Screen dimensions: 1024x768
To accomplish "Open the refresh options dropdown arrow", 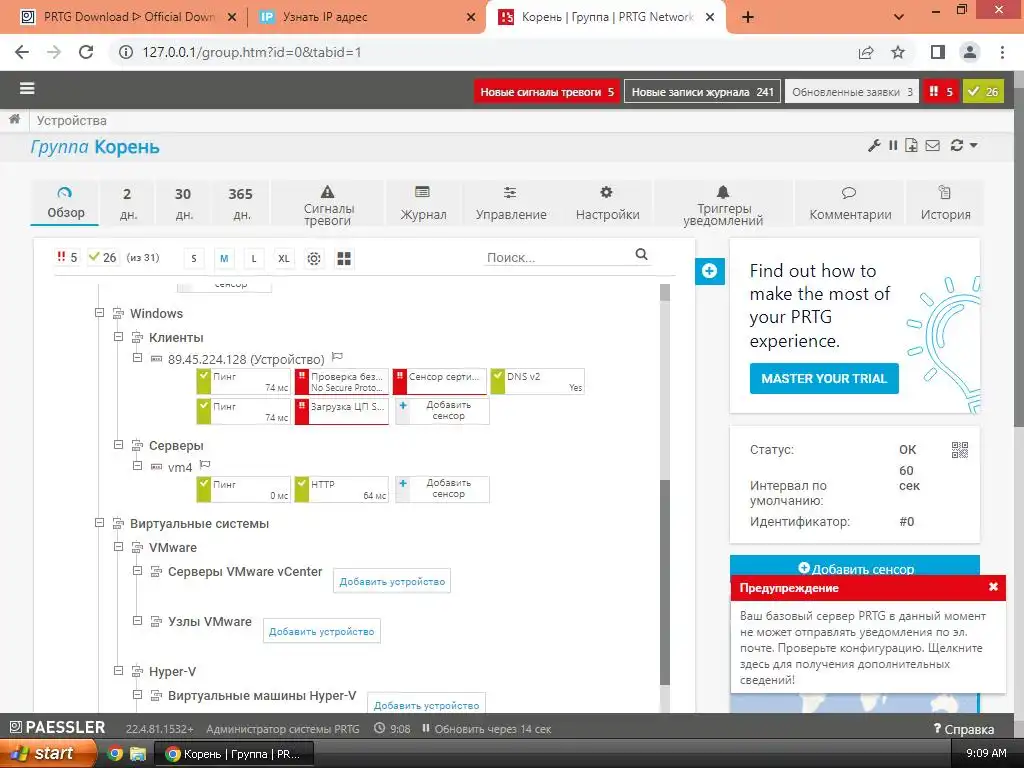I will point(974,146).
